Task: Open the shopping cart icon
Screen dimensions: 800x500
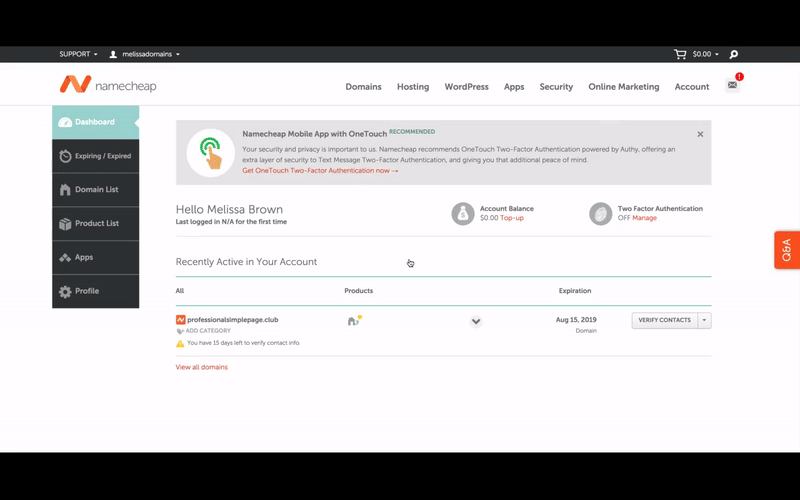Action: (681, 54)
